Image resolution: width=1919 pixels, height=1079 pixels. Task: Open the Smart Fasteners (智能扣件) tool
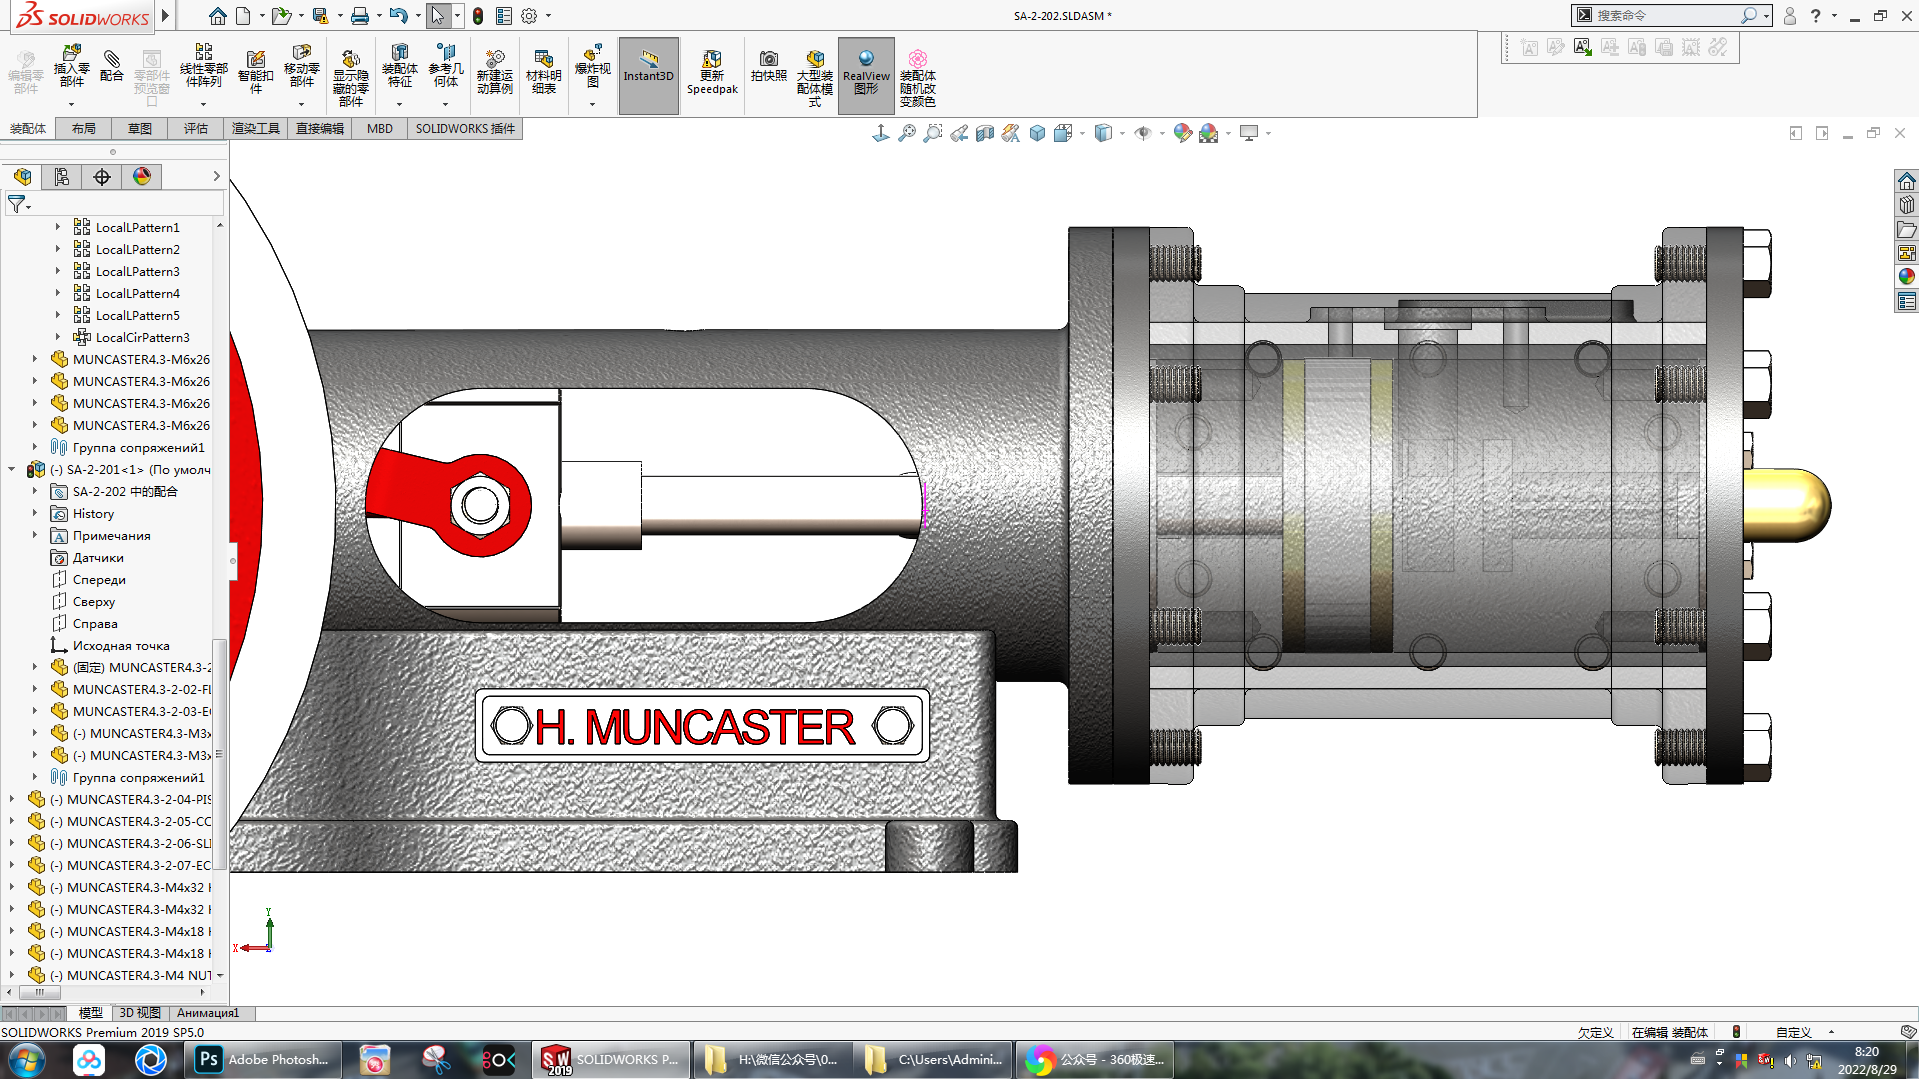click(x=255, y=70)
